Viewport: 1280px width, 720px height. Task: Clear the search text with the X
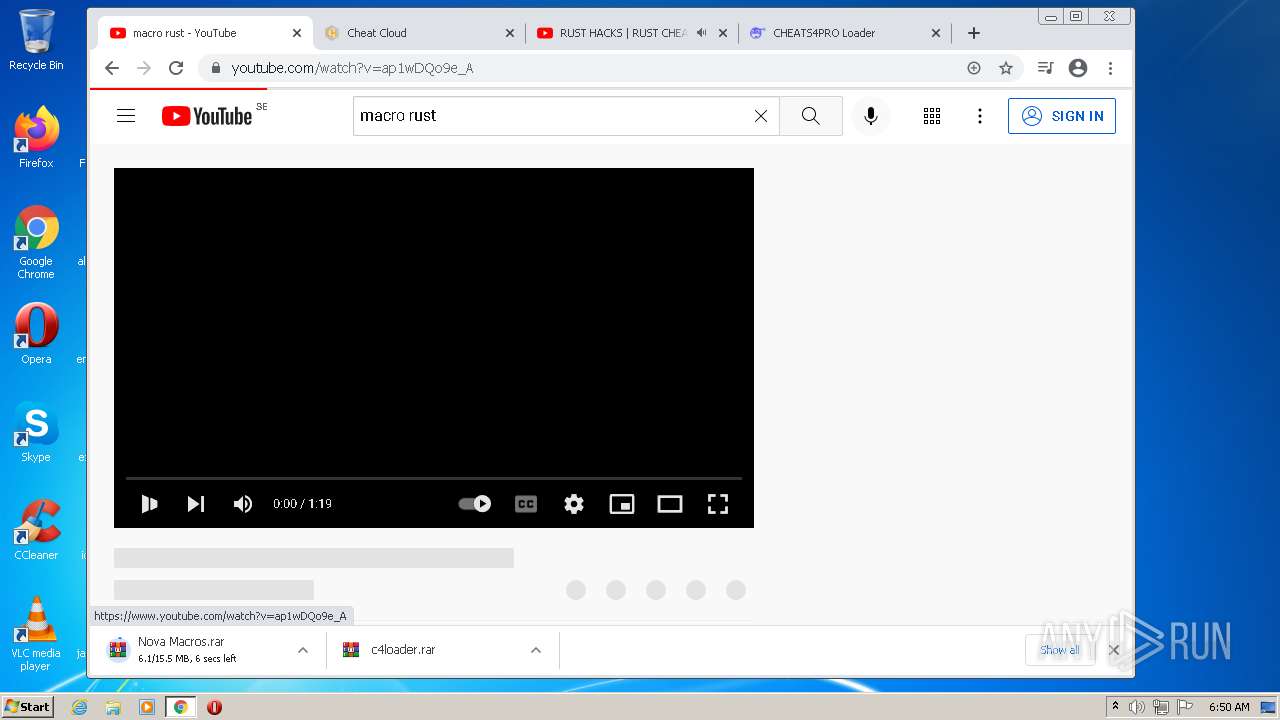click(761, 116)
